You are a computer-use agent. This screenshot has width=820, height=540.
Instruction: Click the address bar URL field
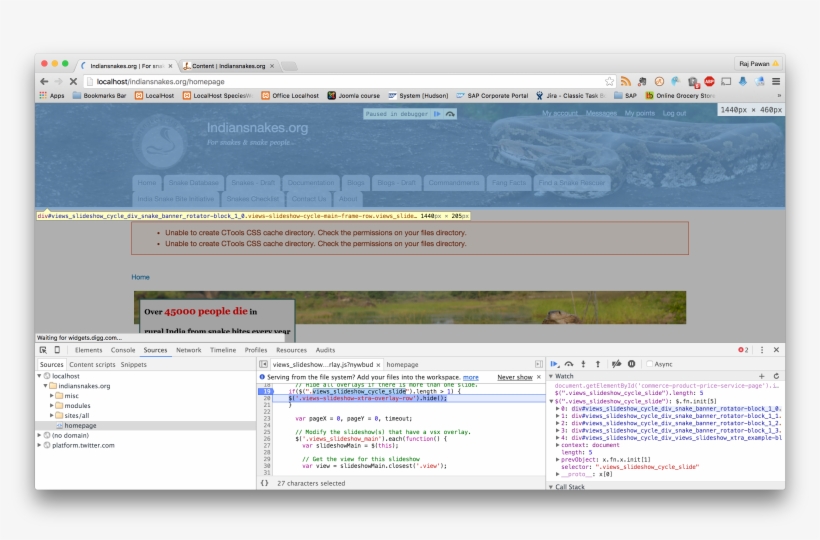point(345,82)
